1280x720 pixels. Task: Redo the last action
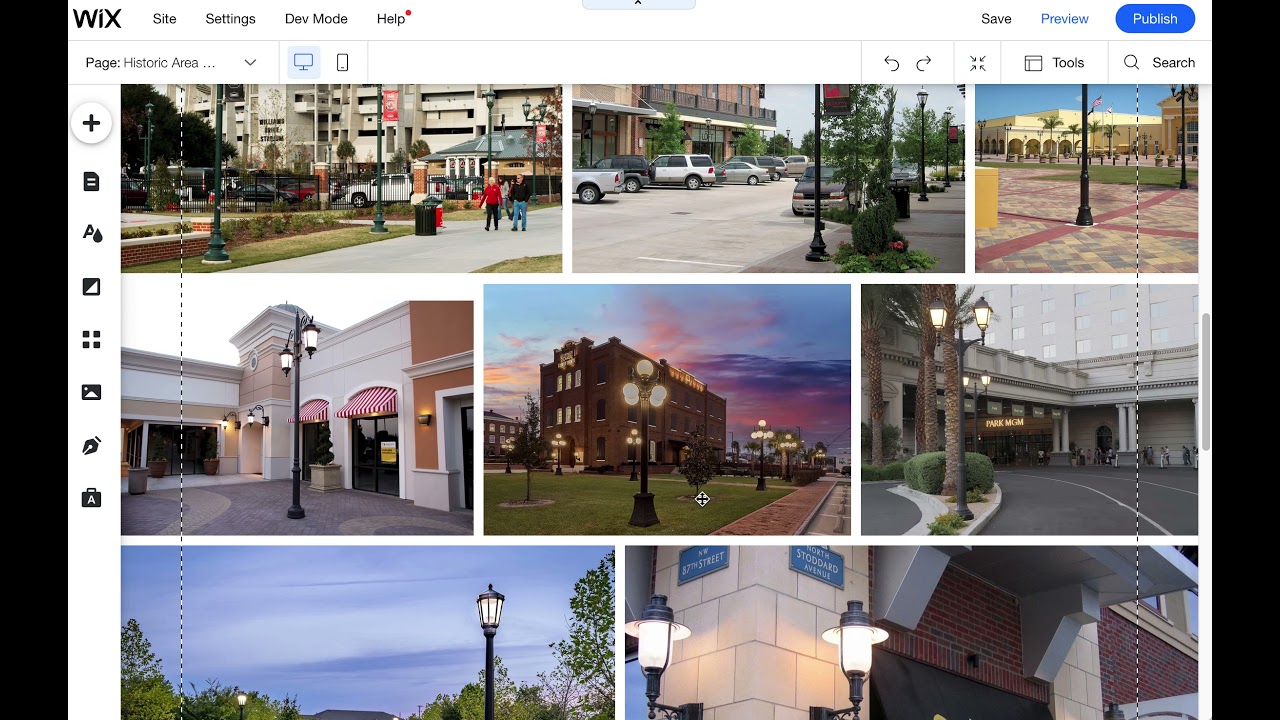click(924, 63)
